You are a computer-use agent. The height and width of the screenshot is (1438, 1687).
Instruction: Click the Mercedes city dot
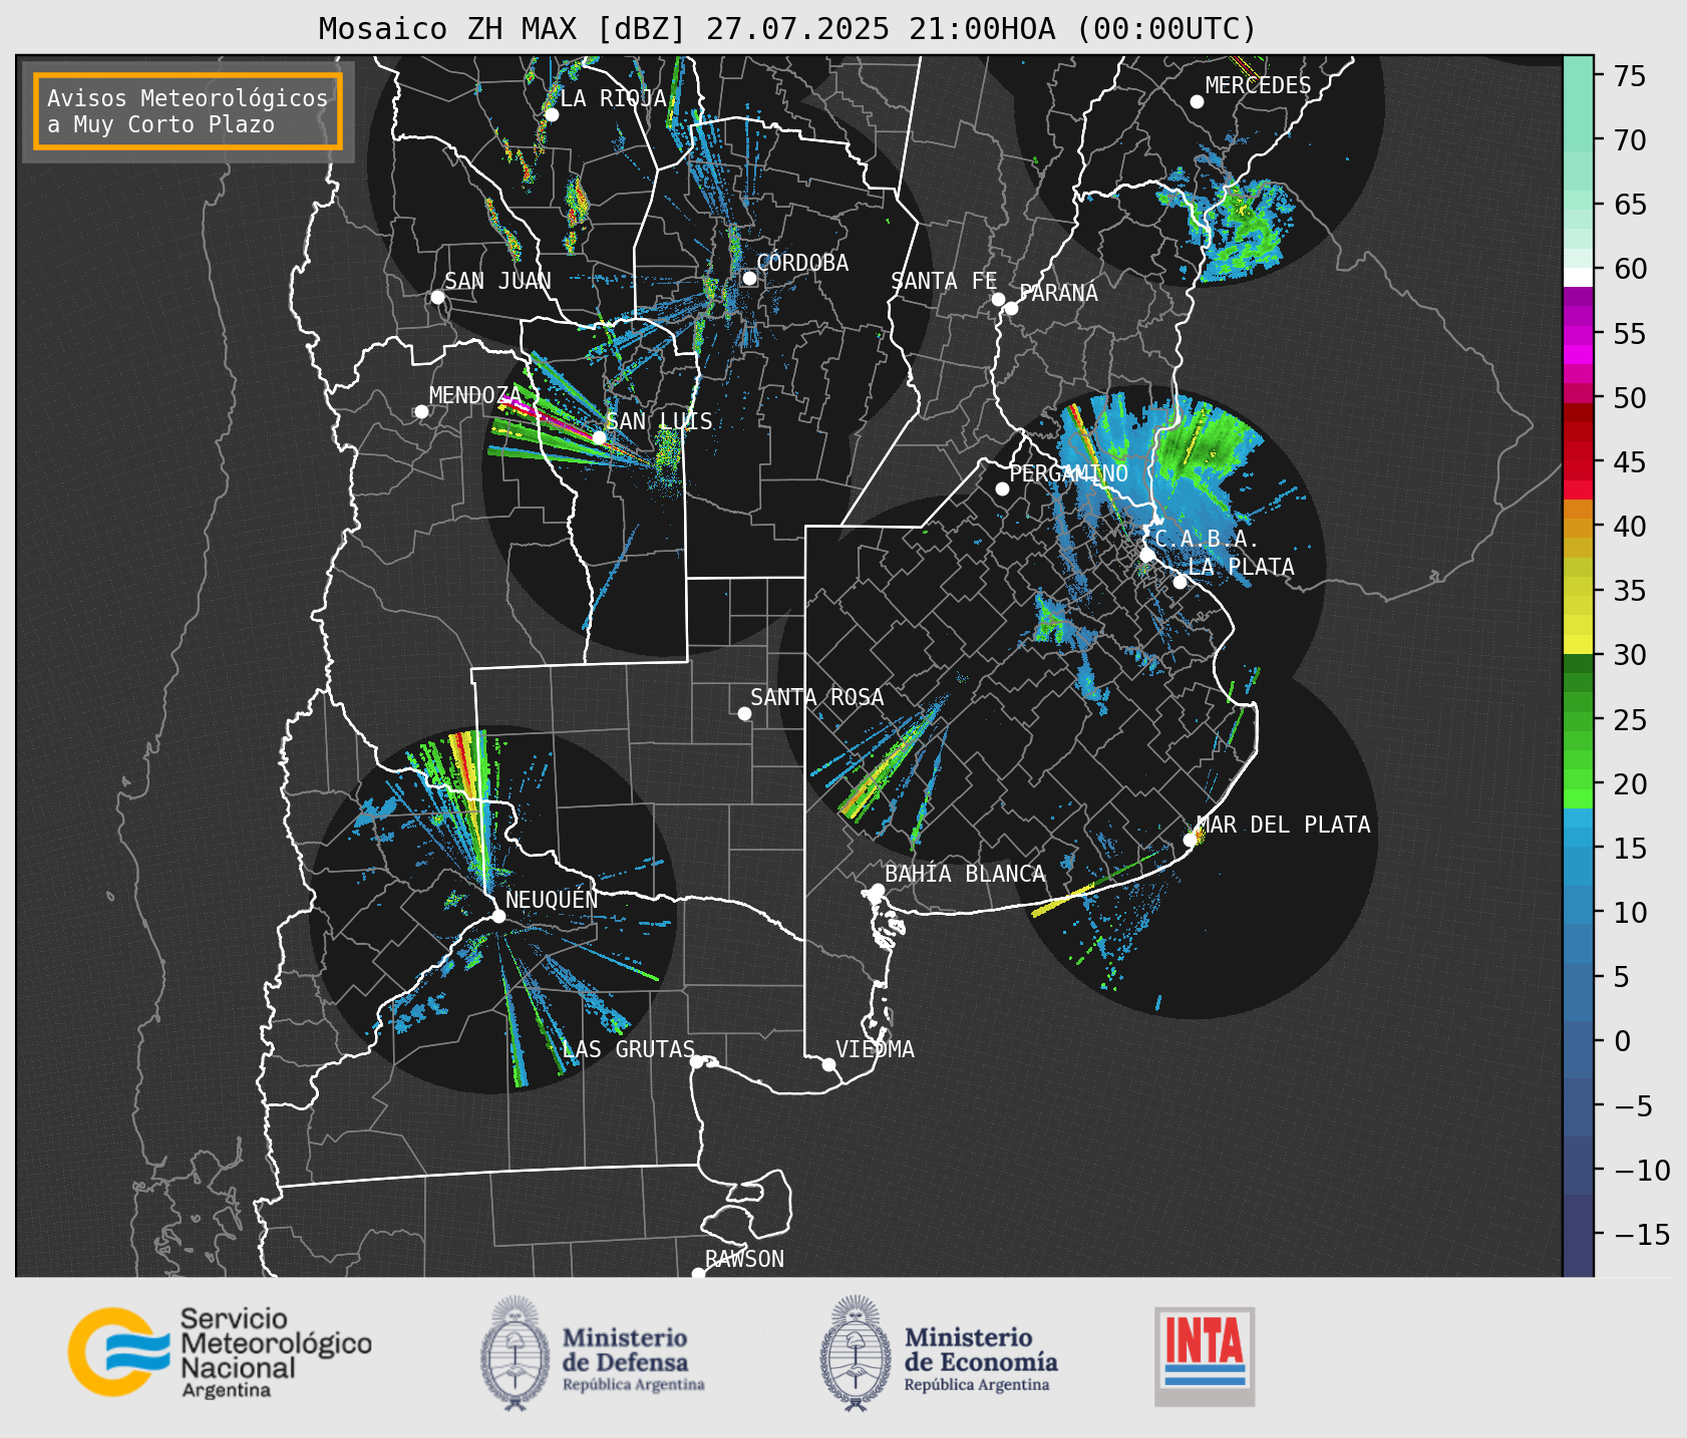(x=1196, y=101)
